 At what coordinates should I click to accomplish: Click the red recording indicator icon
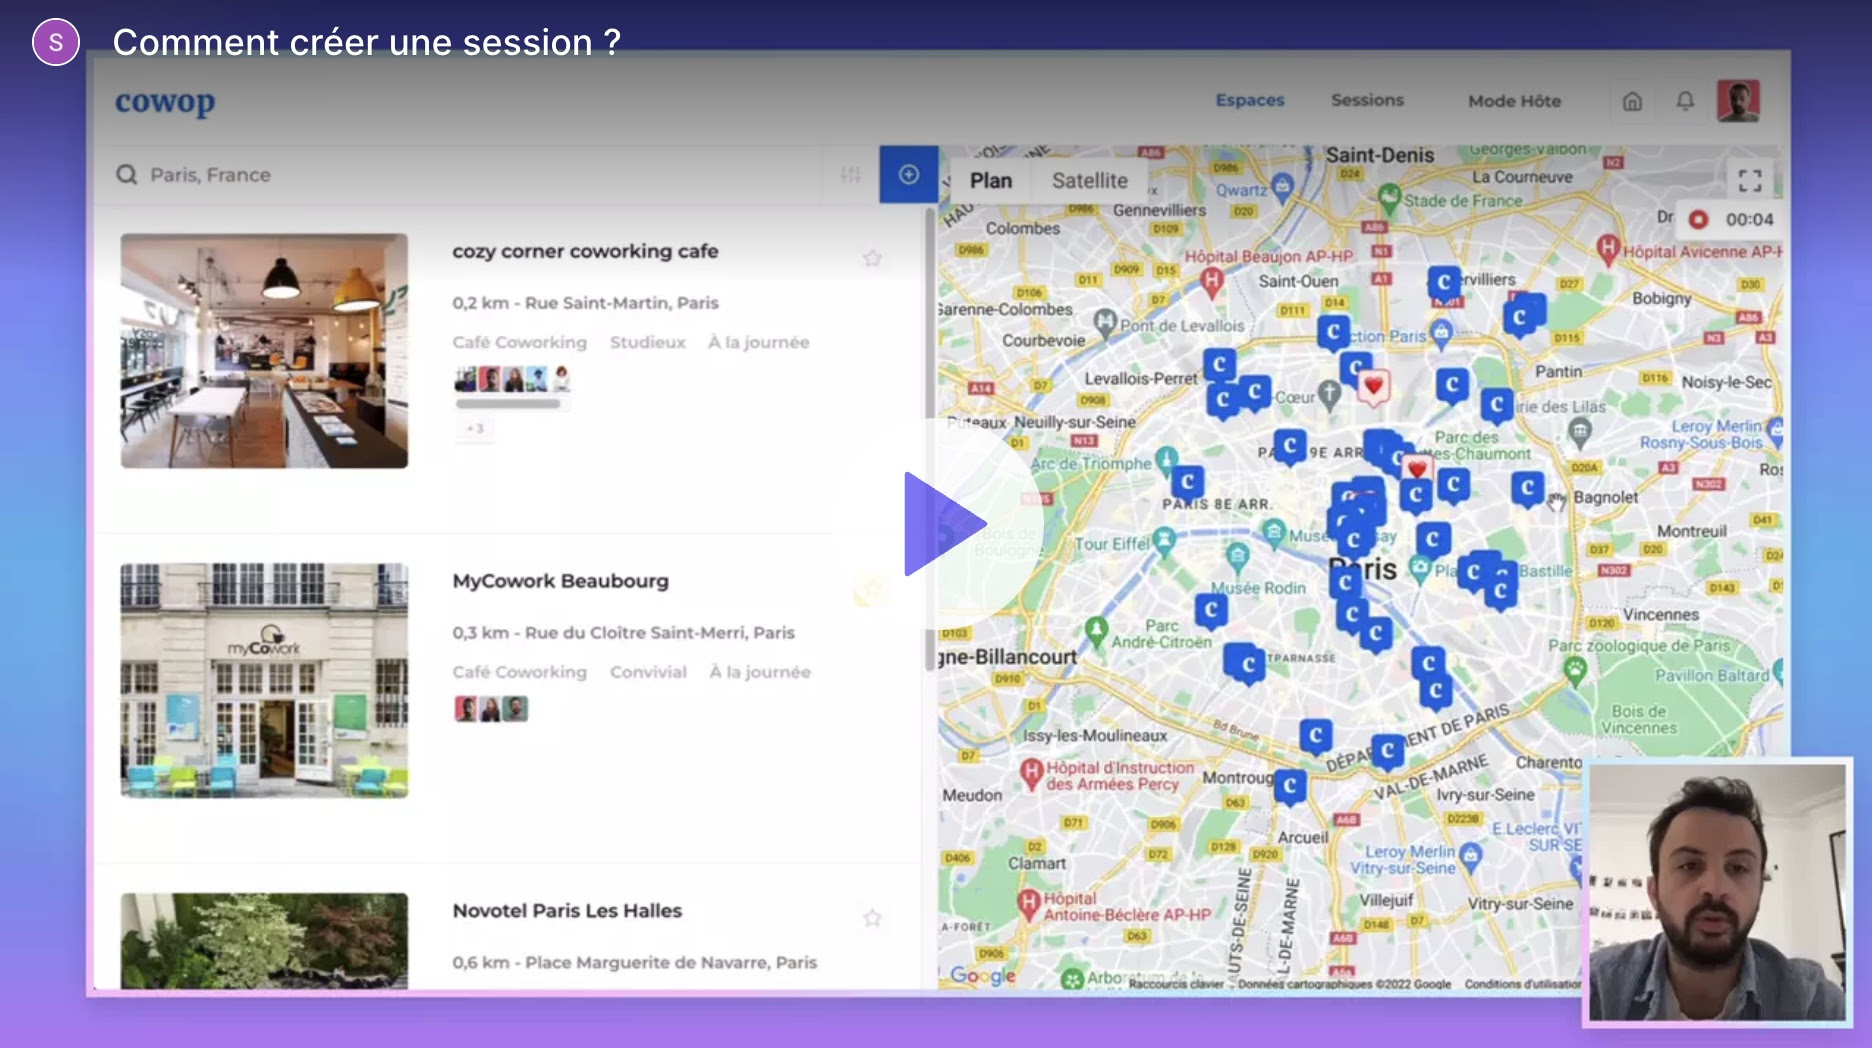click(x=1698, y=219)
